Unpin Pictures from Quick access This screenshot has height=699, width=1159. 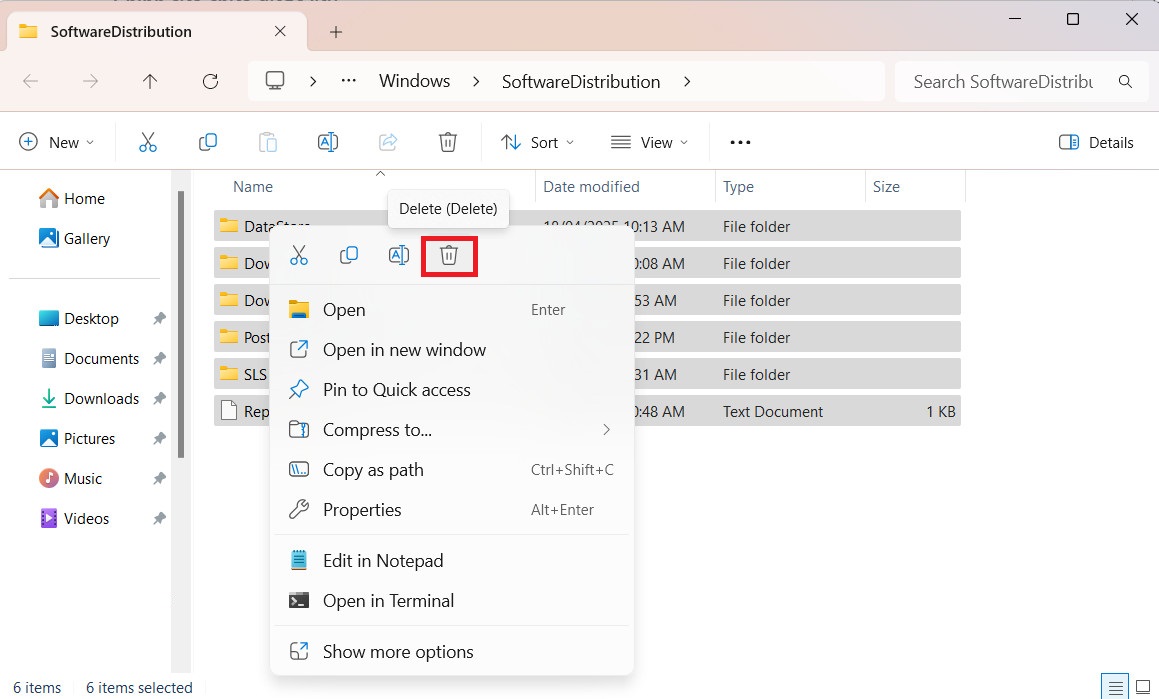tap(159, 438)
